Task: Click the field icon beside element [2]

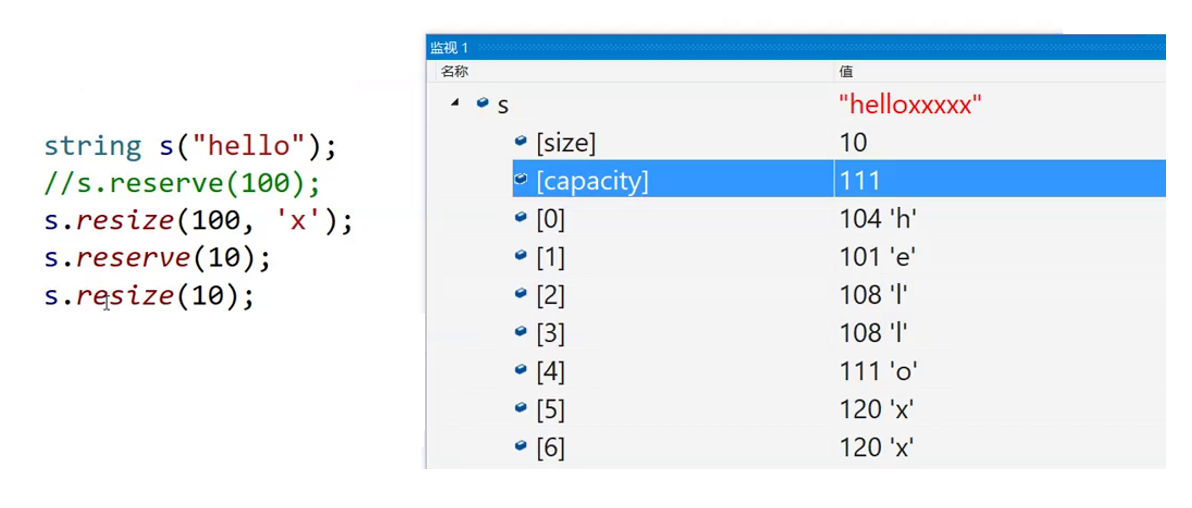Action: click(x=521, y=294)
